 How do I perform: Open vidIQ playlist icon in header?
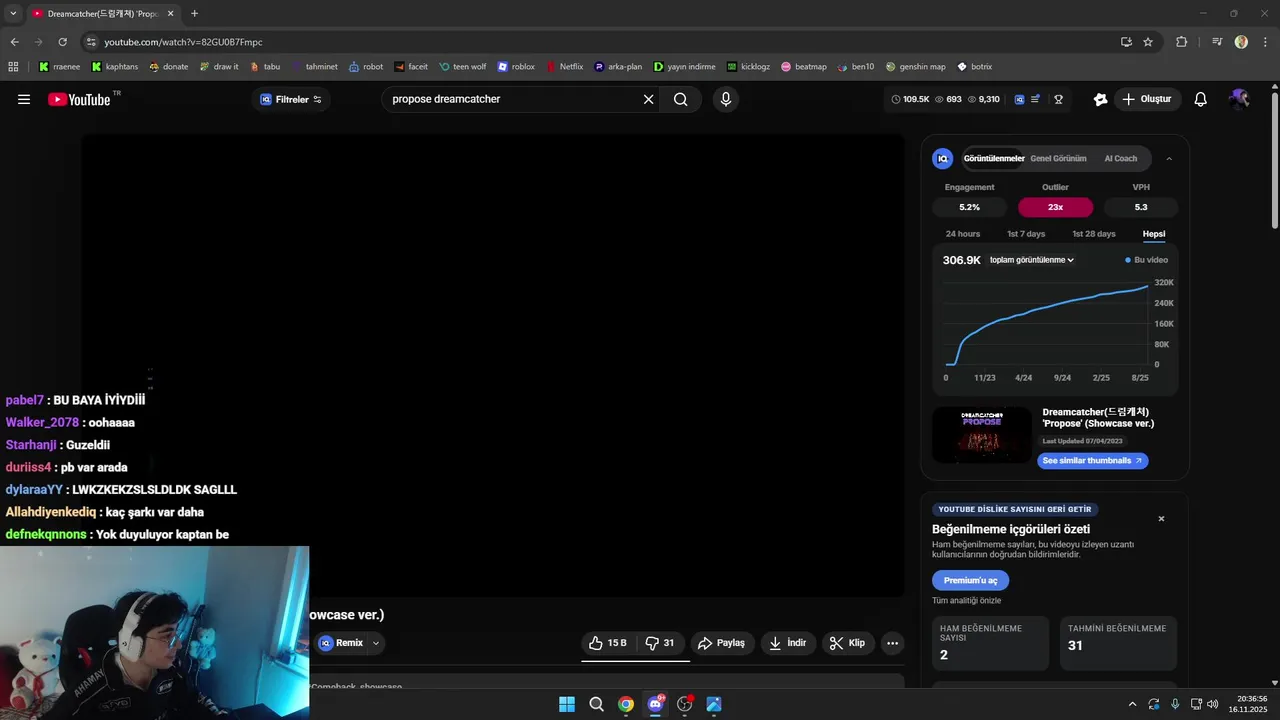[x=1036, y=99]
